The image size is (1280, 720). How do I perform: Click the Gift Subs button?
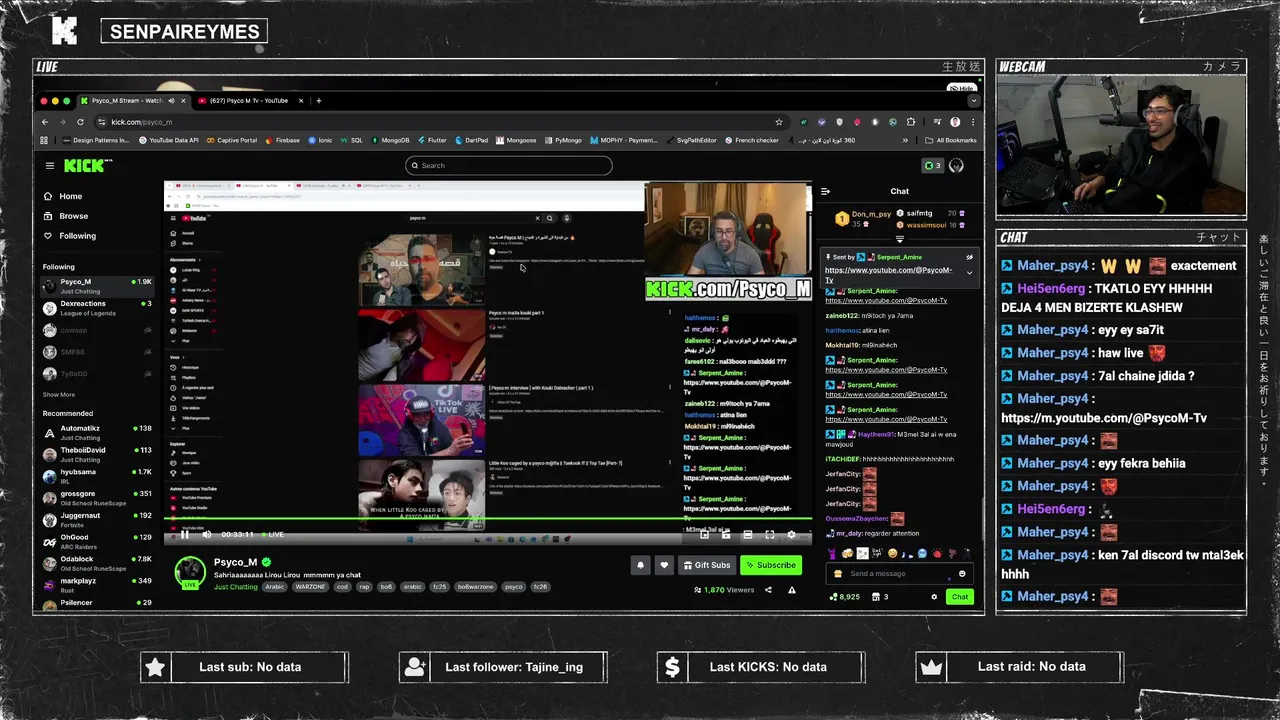706,565
